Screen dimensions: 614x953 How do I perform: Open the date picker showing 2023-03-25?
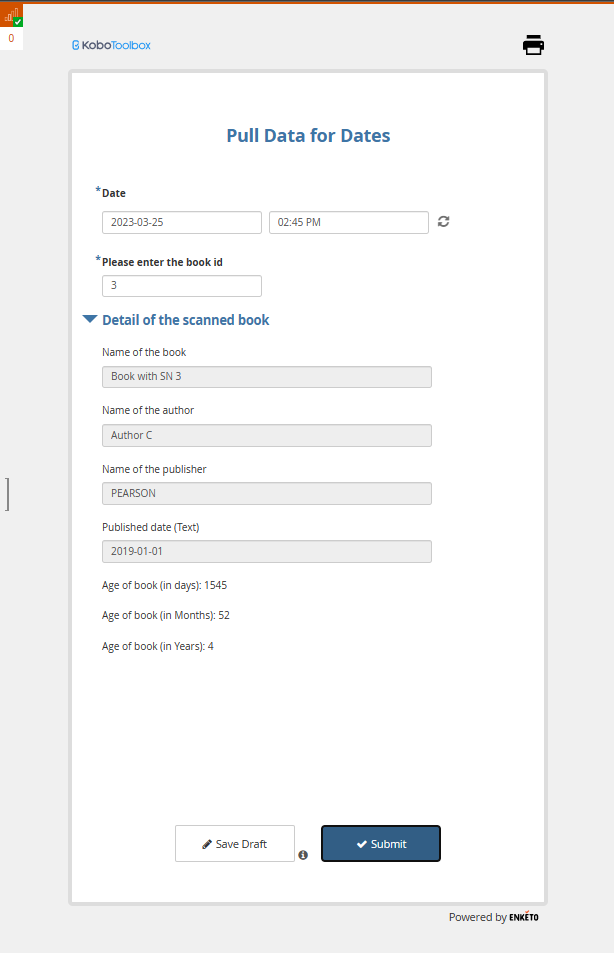tap(181, 222)
